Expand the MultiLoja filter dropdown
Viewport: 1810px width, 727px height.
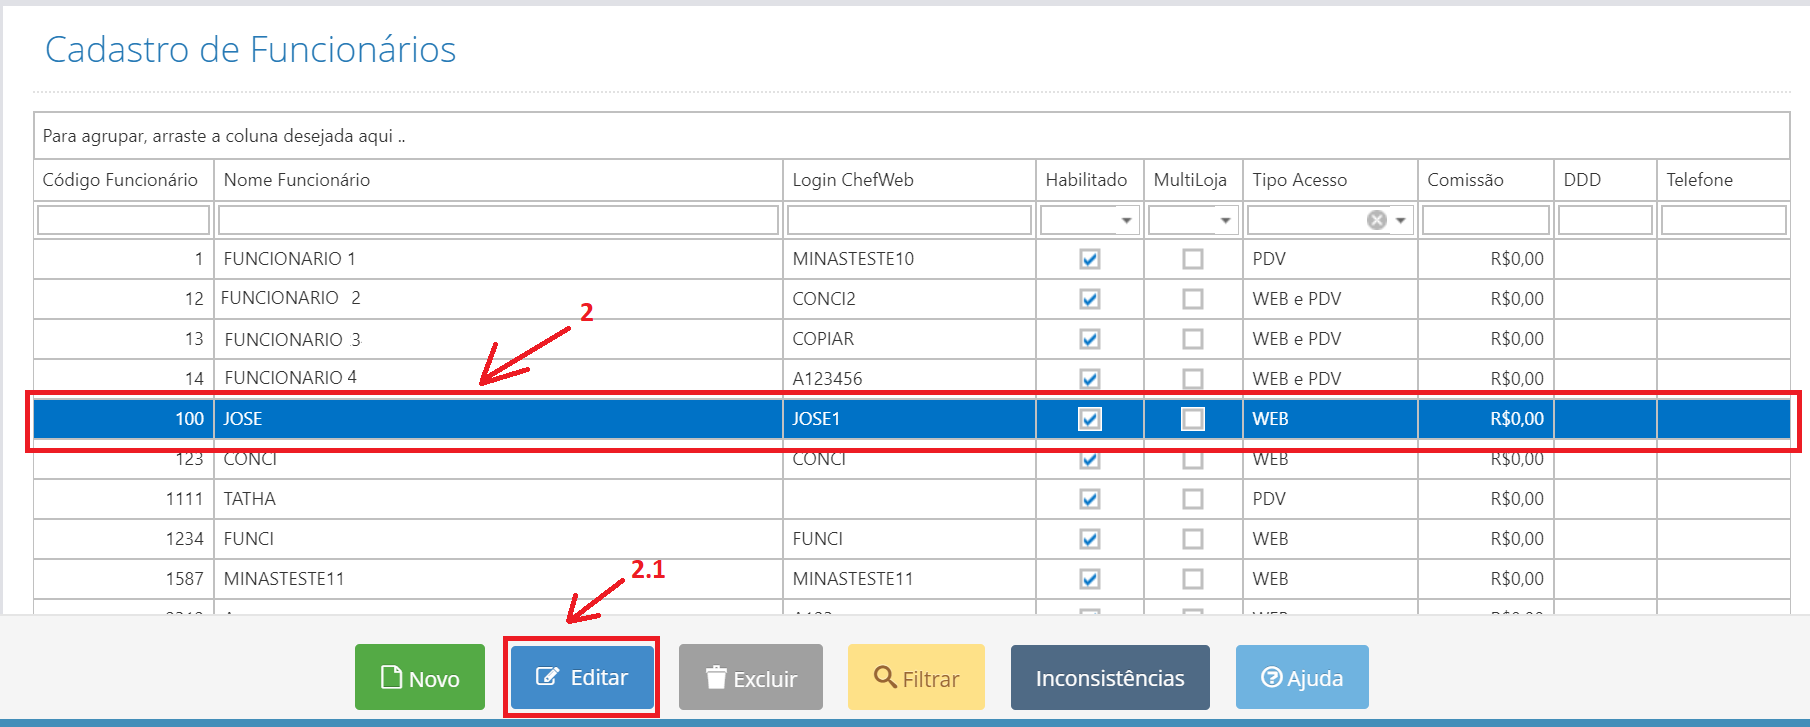[x=1225, y=220]
